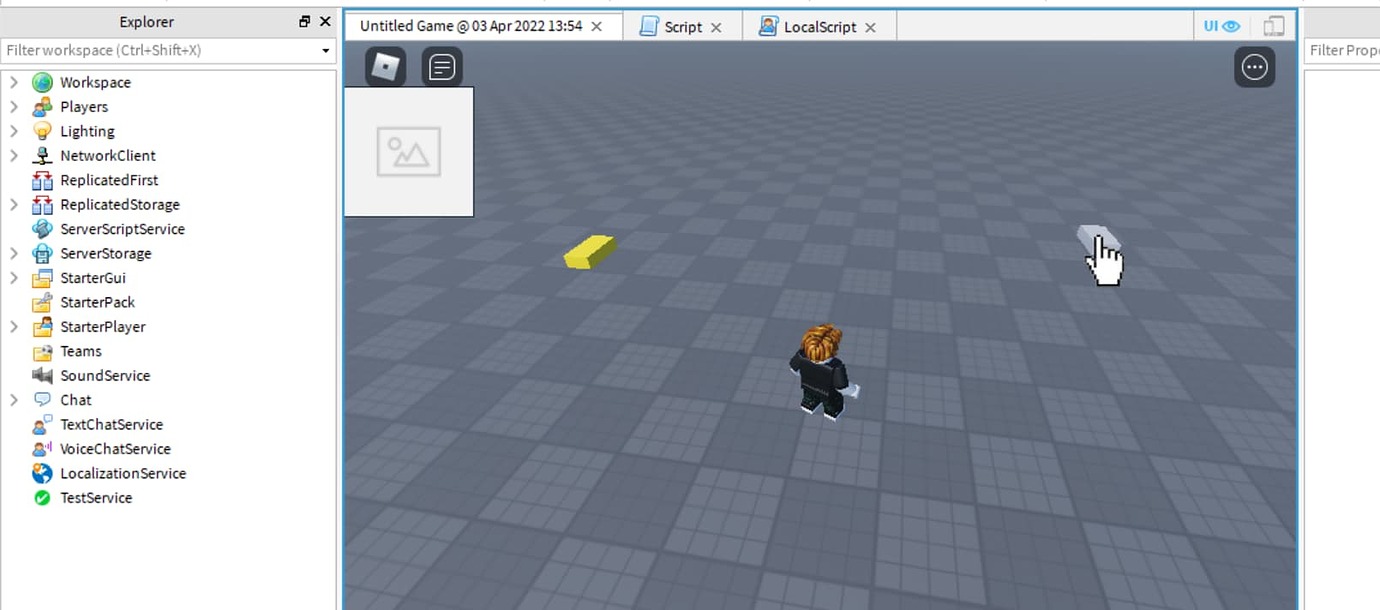Open the filter workspace dropdown arrow

(324, 50)
